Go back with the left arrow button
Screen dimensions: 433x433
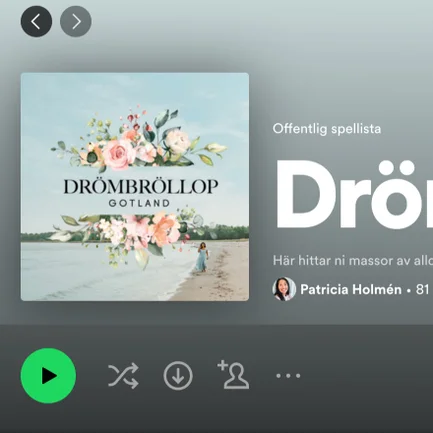coord(36,21)
